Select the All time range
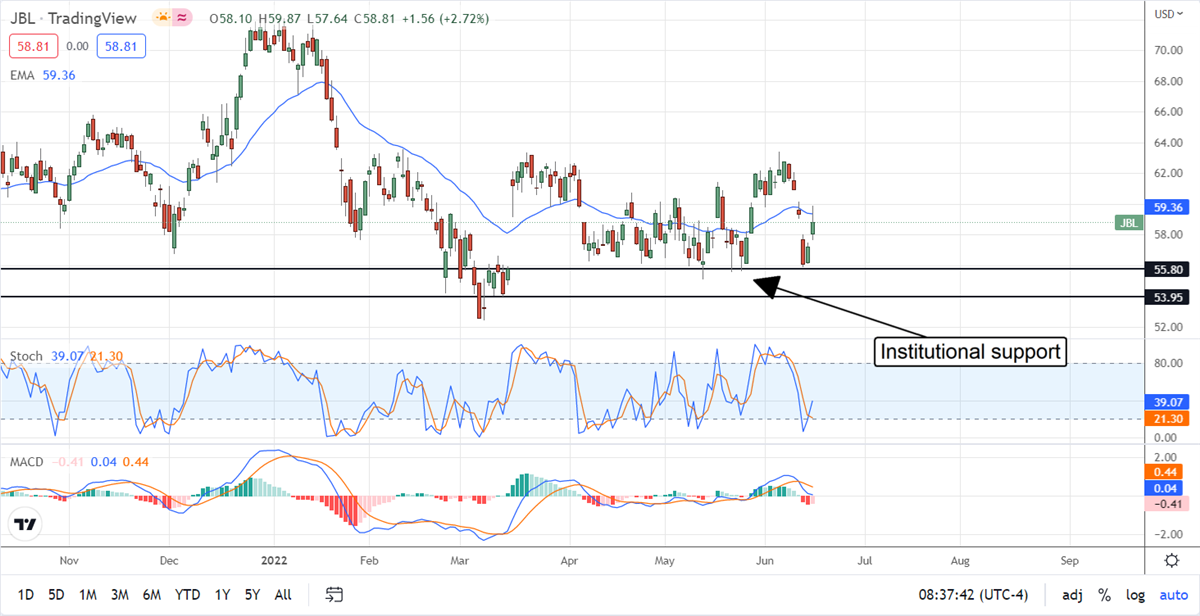The image size is (1200, 616). (283, 594)
